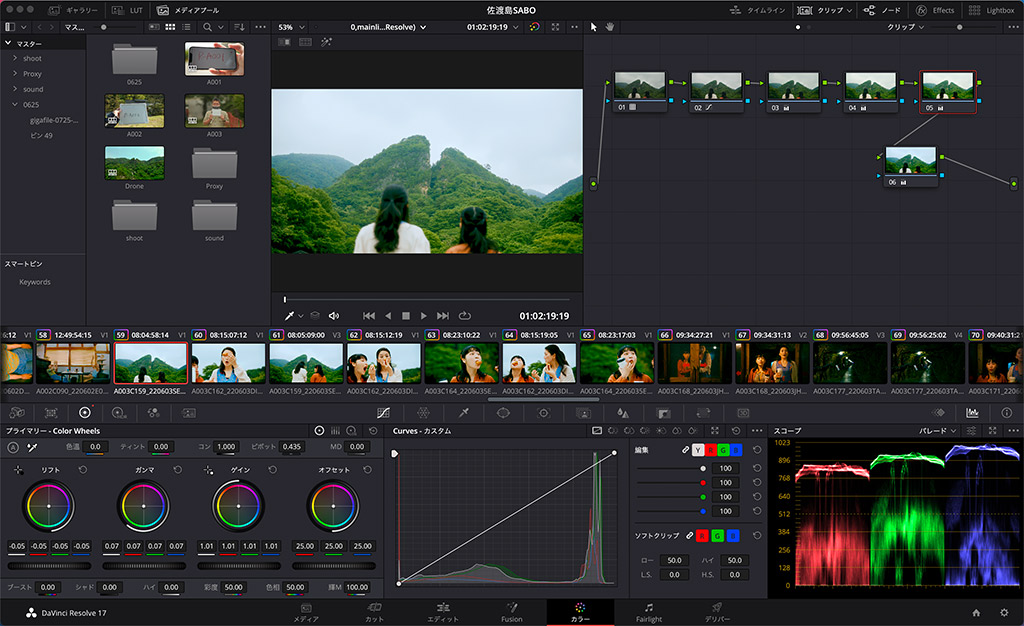Image resolution: width=1024 pixels, height=626 pixels.
Task: Show the Scopes palette icon
Action: [972, 413]
